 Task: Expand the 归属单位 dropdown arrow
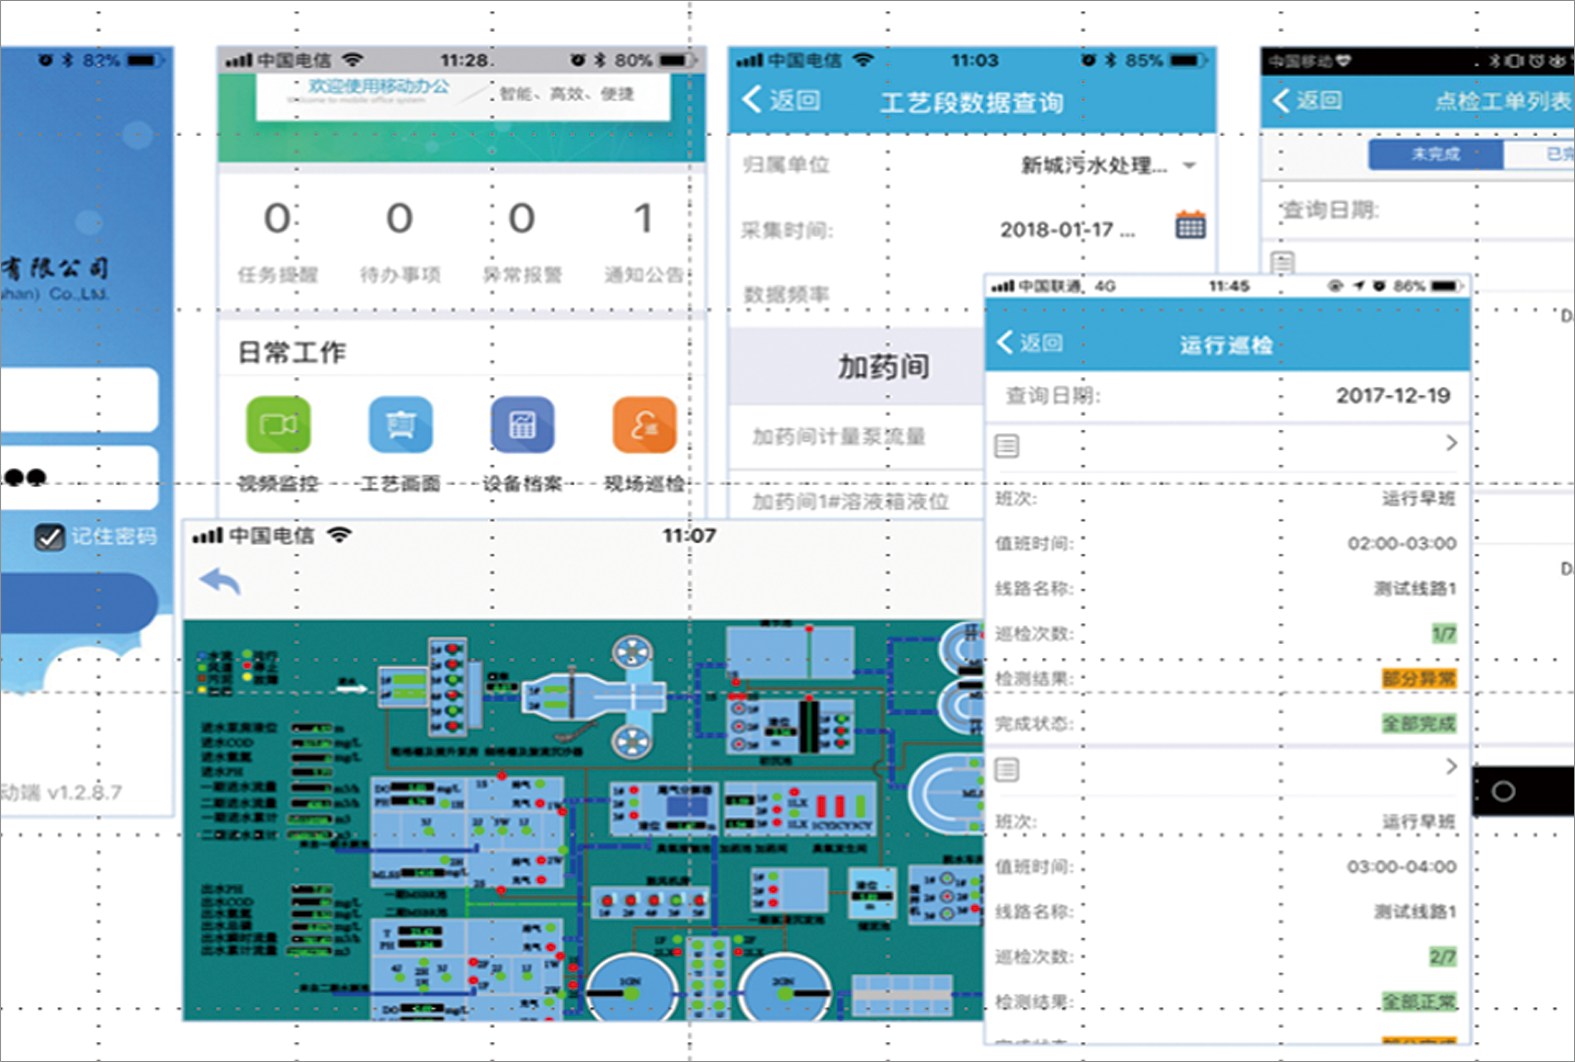pyautogui.click(x=1189, y=165)
